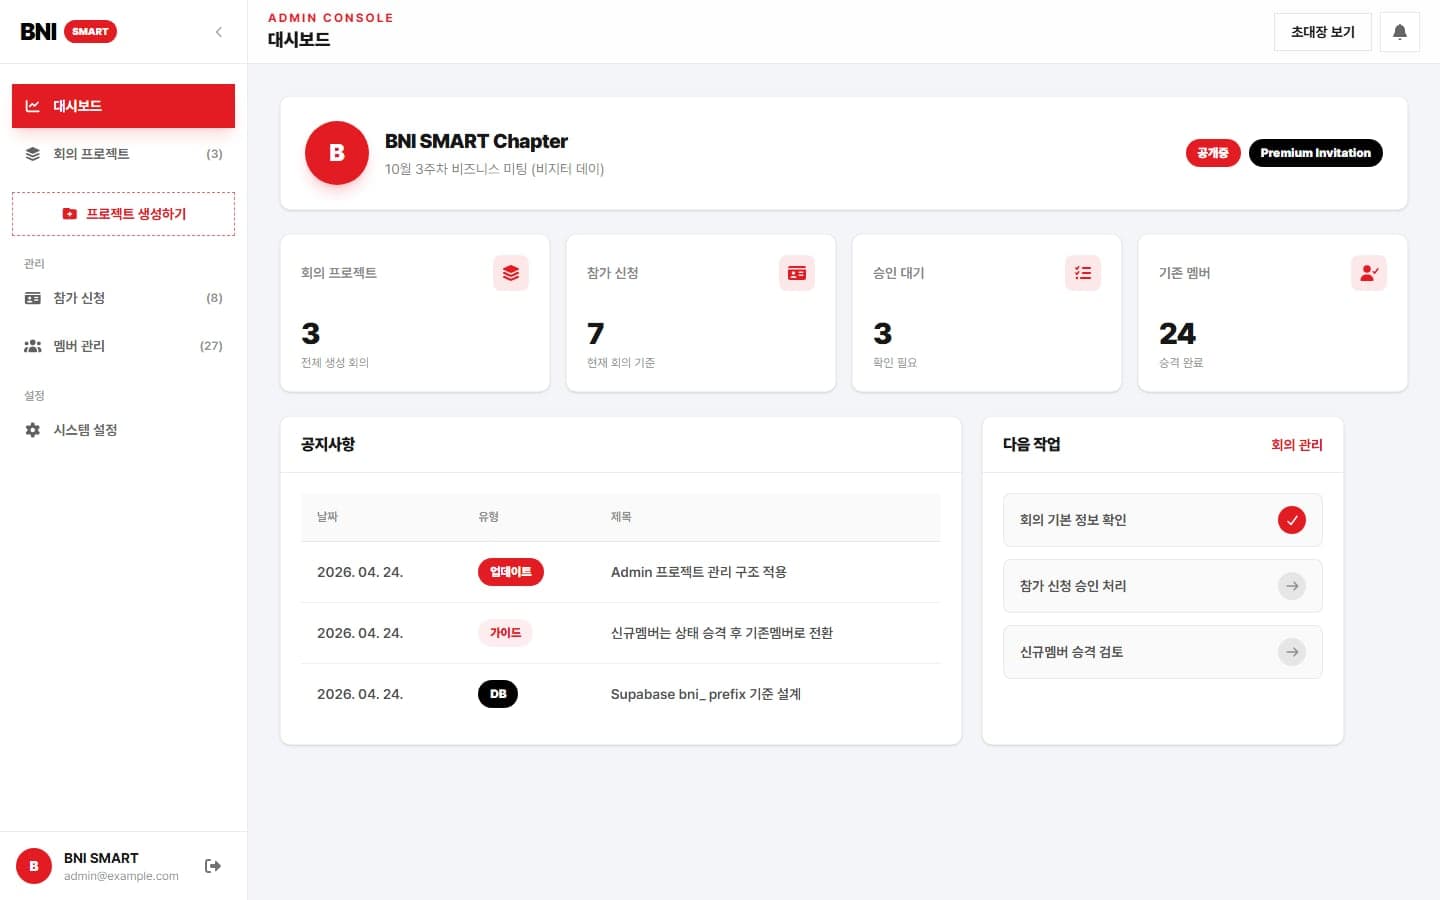Open notice 'Supabase bni_ prefix 기준 설계'

click(x=706, y=694)
